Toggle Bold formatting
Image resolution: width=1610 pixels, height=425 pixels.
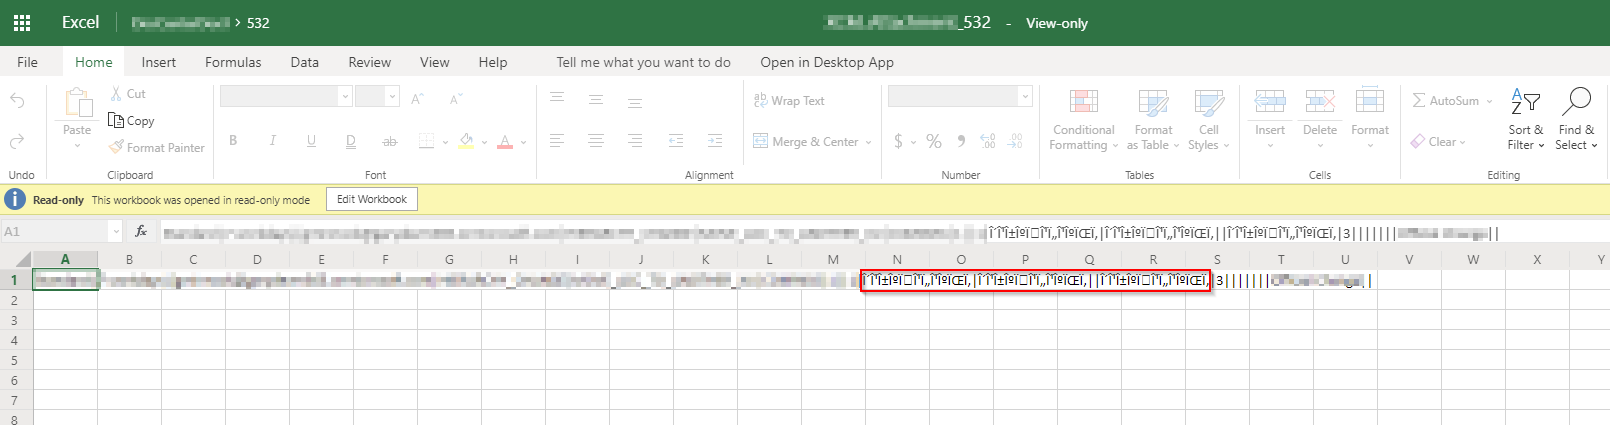click(x=233, y=141)
